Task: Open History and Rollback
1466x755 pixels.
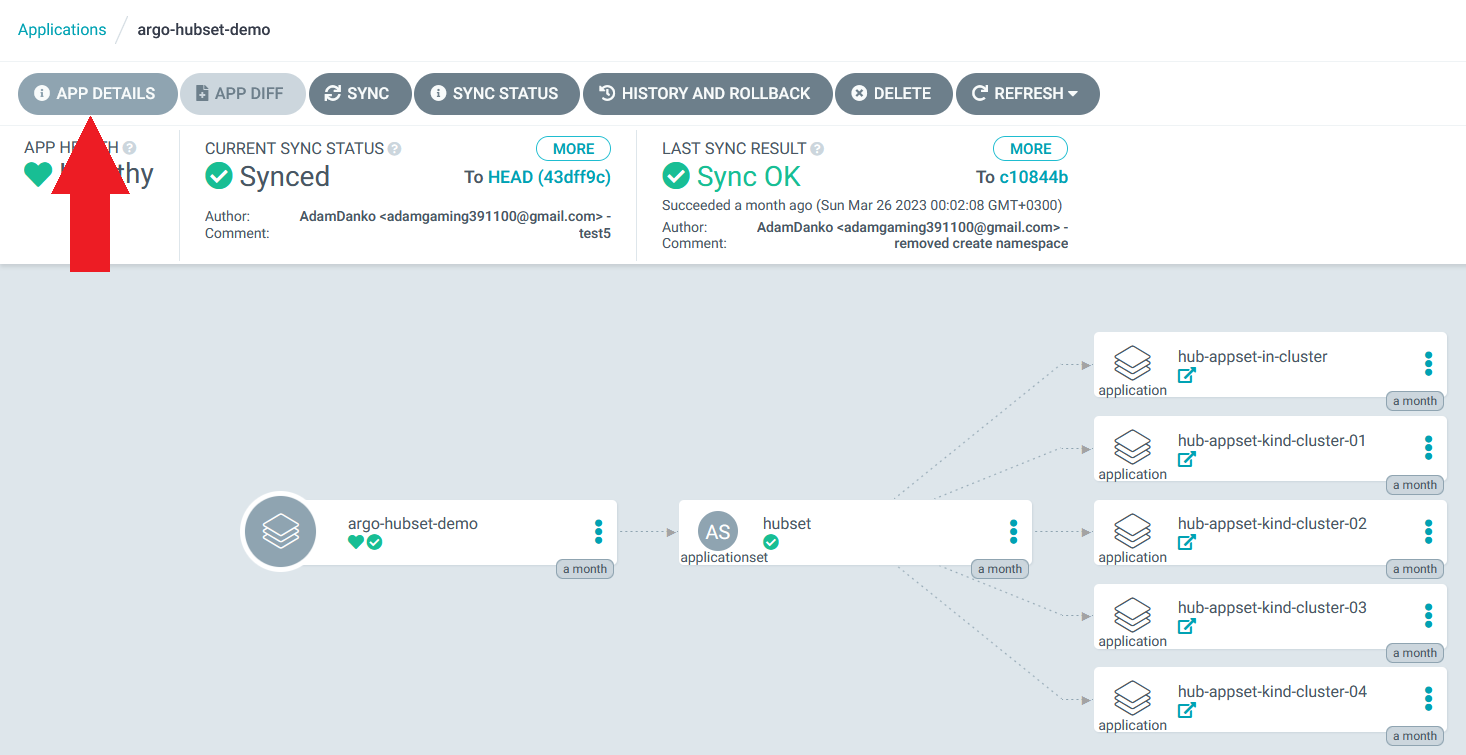Action: pyautogui.click(x=707, y=94)
